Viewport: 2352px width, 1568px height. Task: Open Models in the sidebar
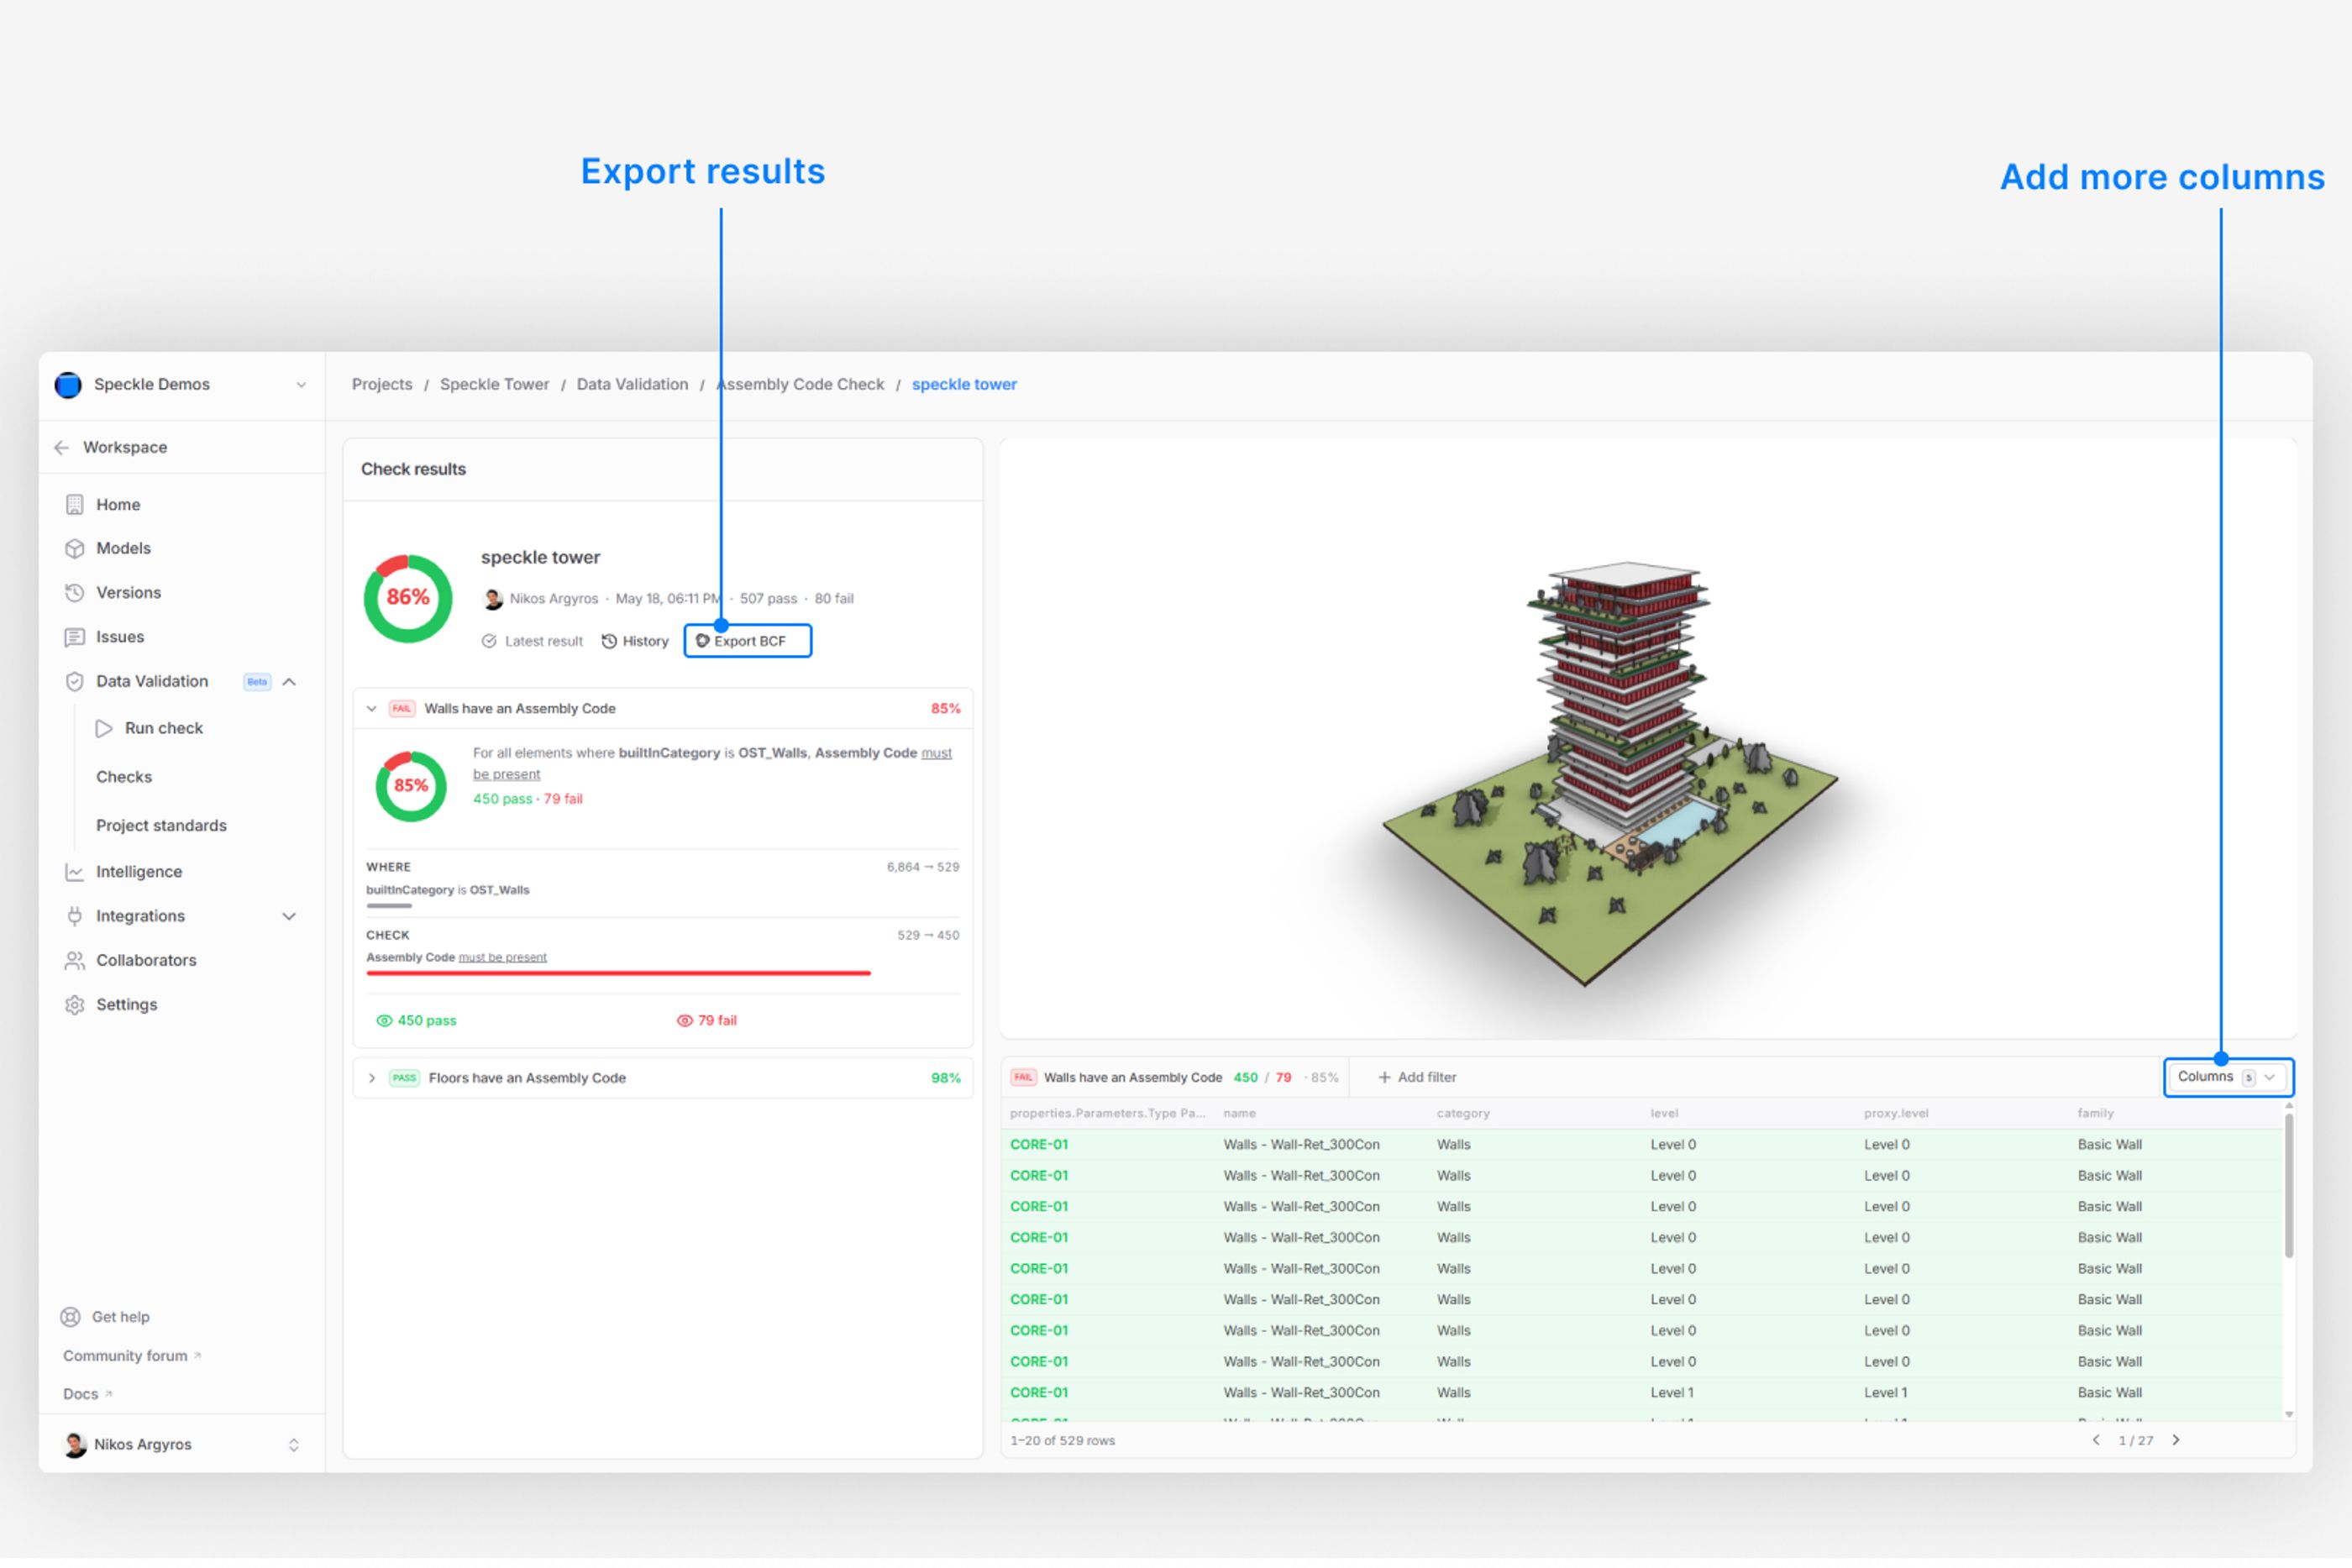(x=123, y=549)
